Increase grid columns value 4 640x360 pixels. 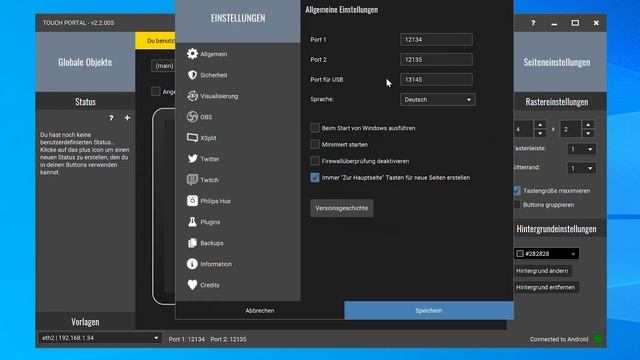coord(540,124)
